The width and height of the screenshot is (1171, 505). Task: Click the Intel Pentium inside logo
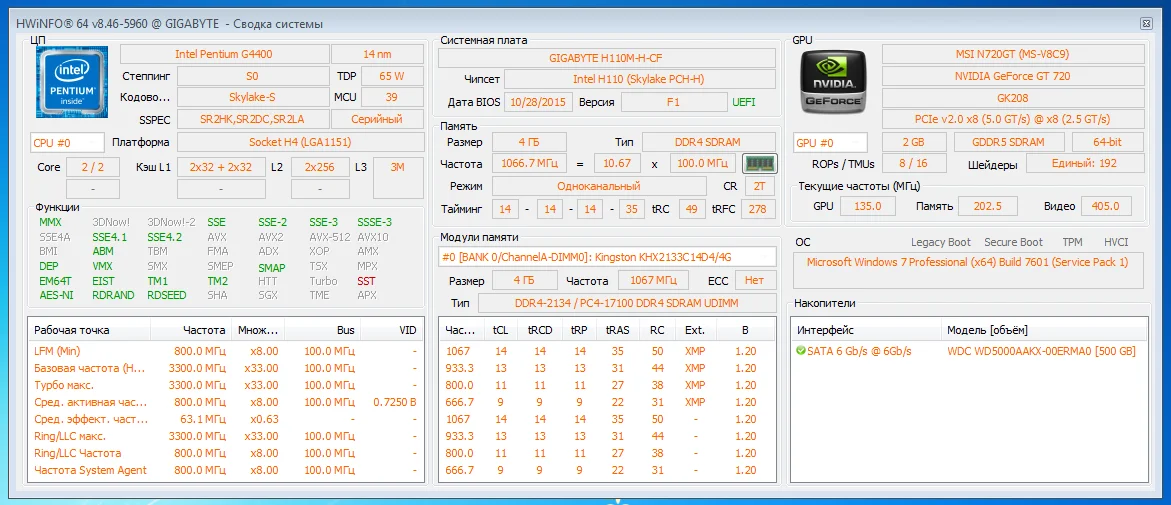point(72,81)
